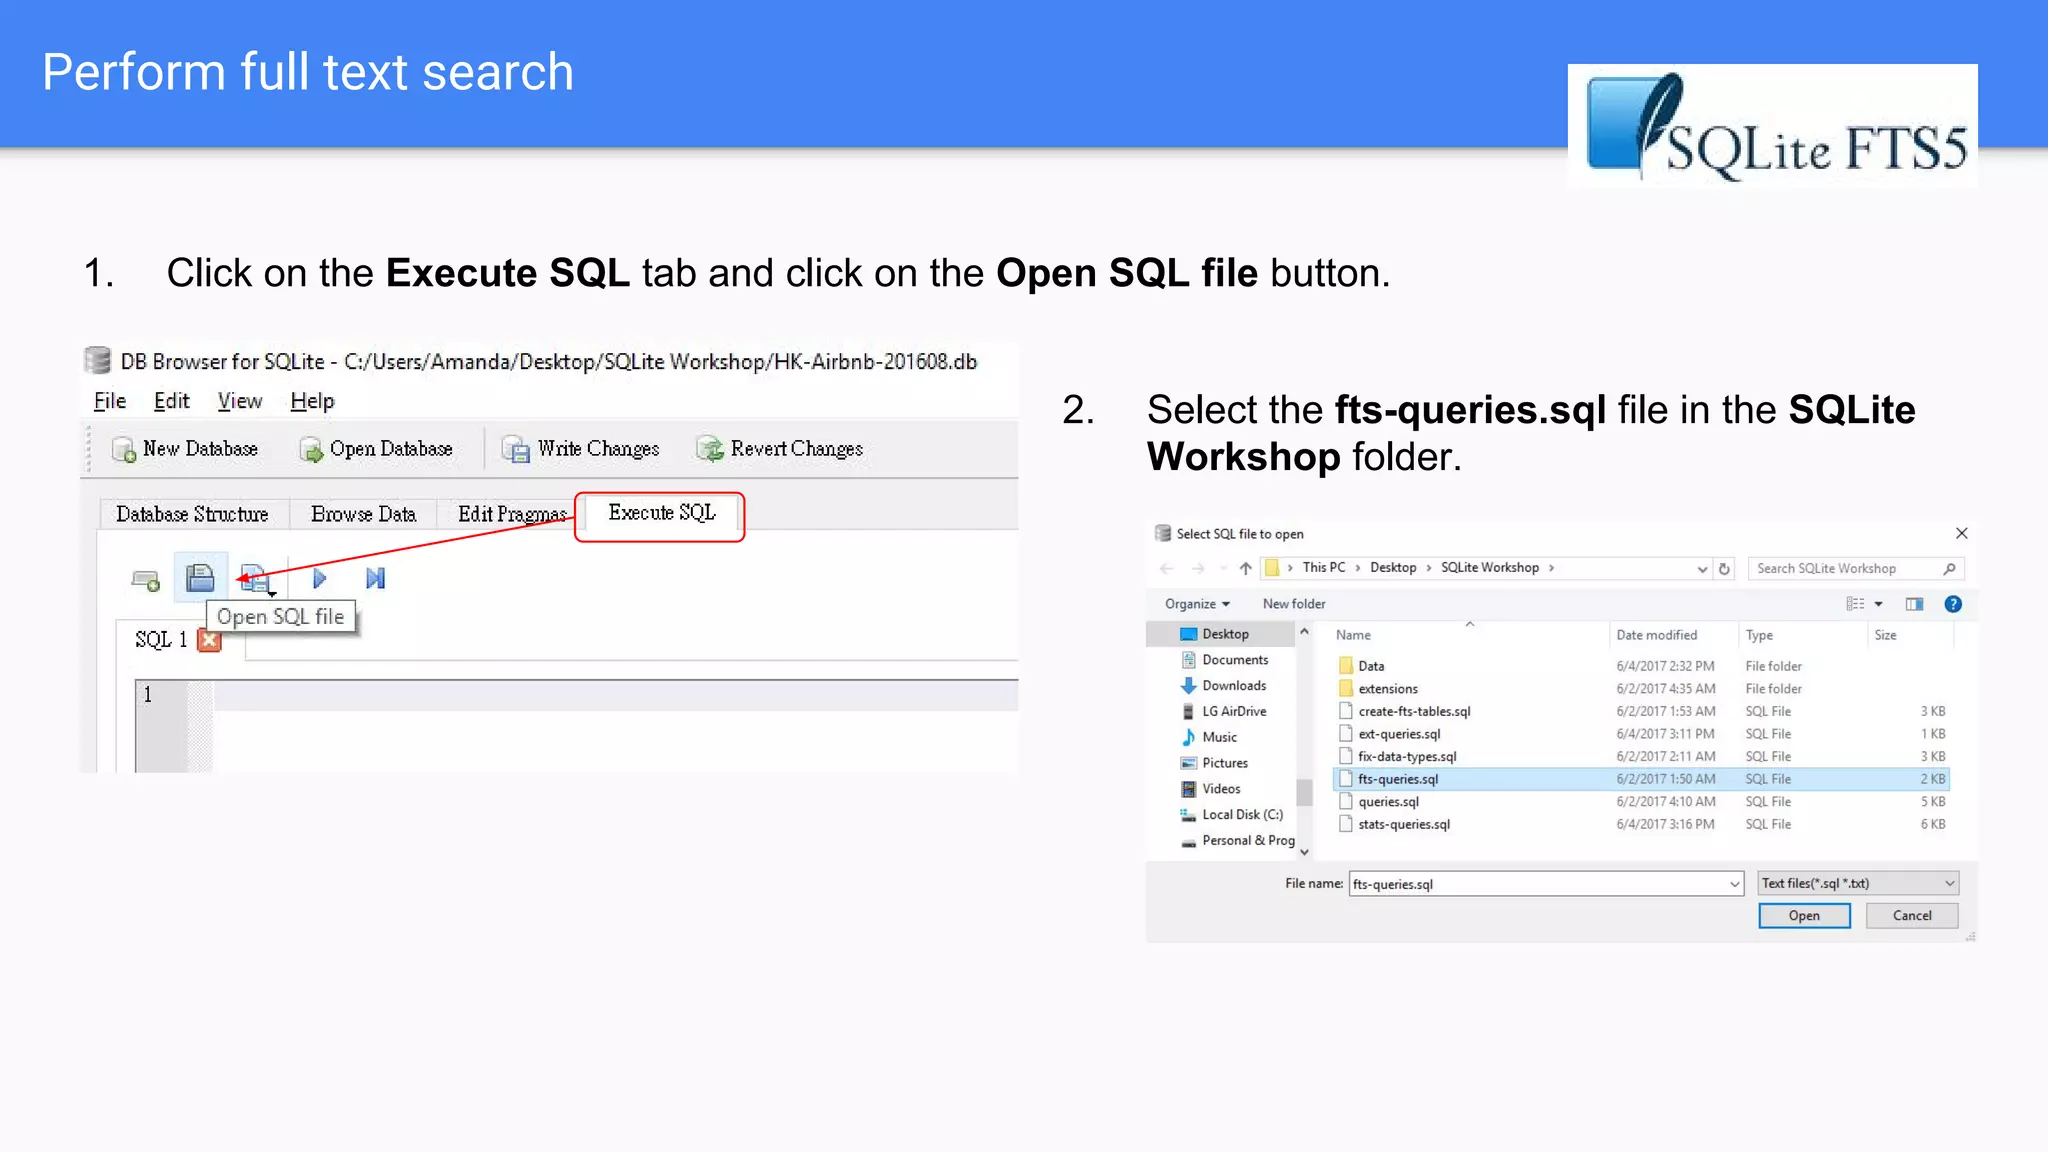Switch to the Database Structure tab
The width and height of the screenshot is (2048, 1152).
(x=193, y=514)
